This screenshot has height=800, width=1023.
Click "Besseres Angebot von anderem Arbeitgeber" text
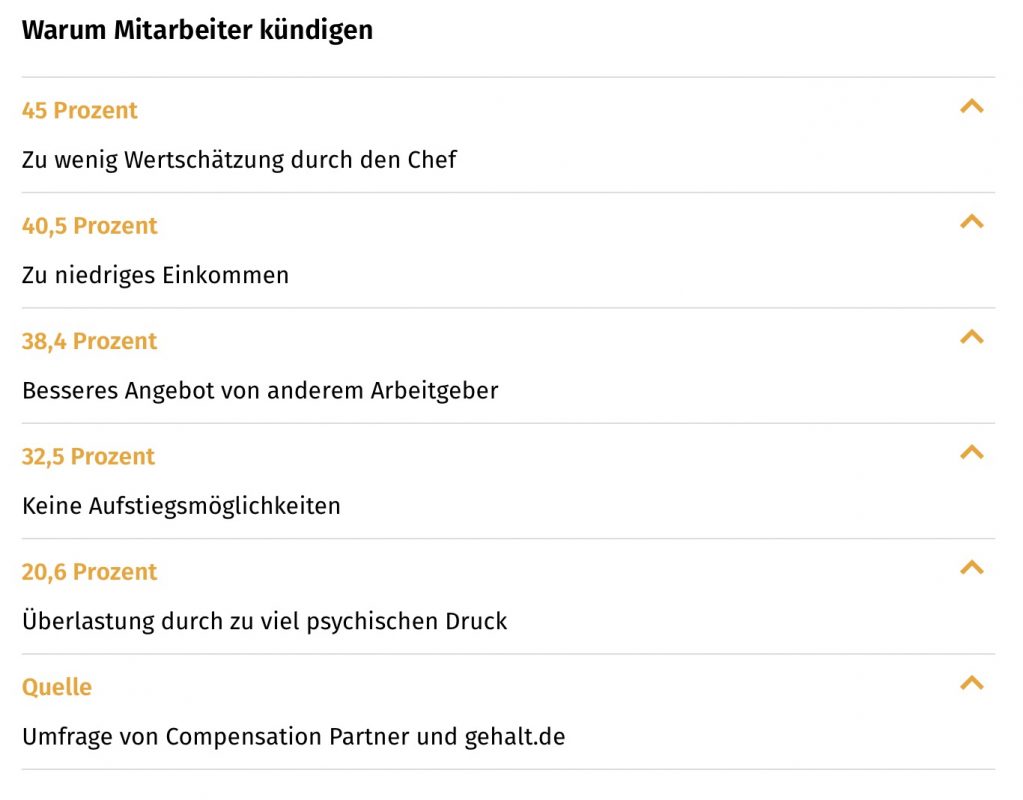260,390
